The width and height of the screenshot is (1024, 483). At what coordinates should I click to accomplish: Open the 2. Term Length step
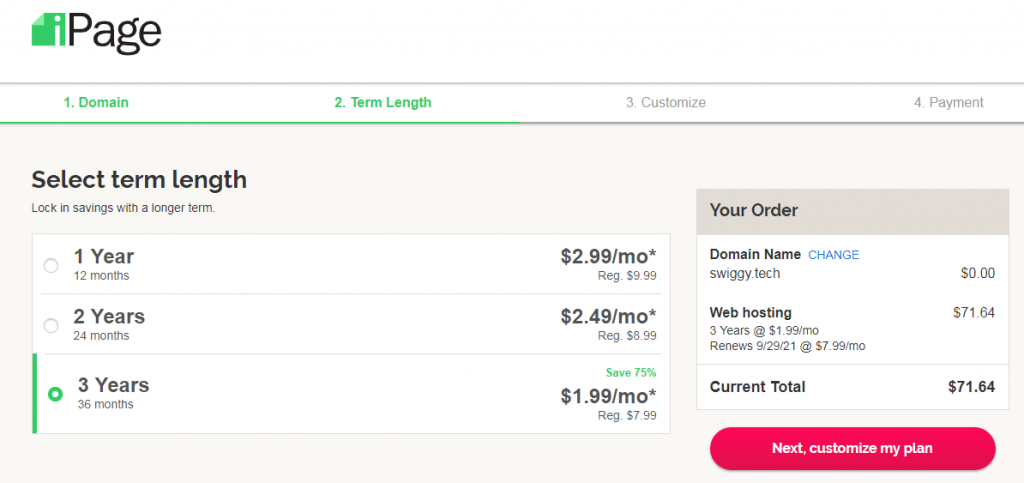click(x=383, y=102)
